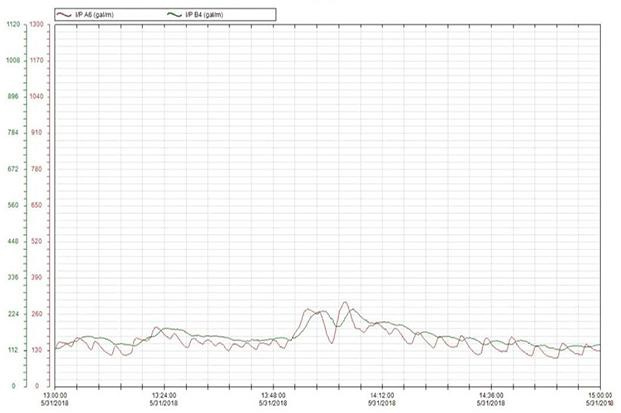
Task: Click the 1120 value on green axis
Action: point(13,24)
